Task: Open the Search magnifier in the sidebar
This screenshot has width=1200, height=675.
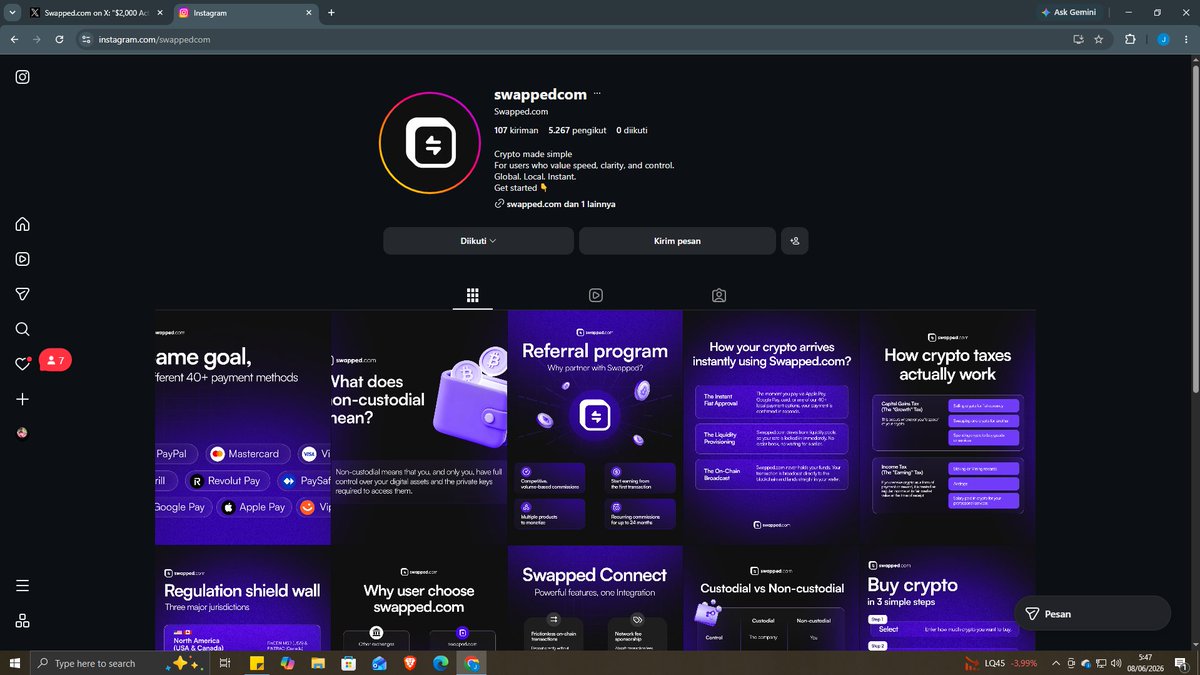Action: pos(22,329)
